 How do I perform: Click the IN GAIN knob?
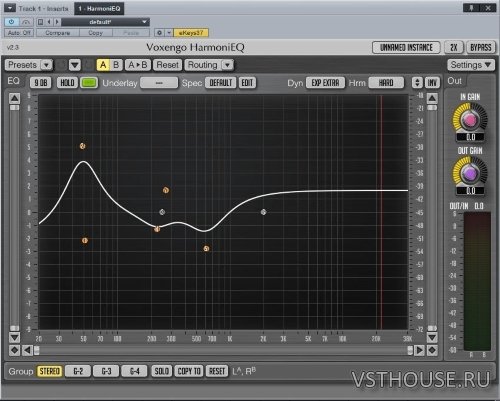470,120
